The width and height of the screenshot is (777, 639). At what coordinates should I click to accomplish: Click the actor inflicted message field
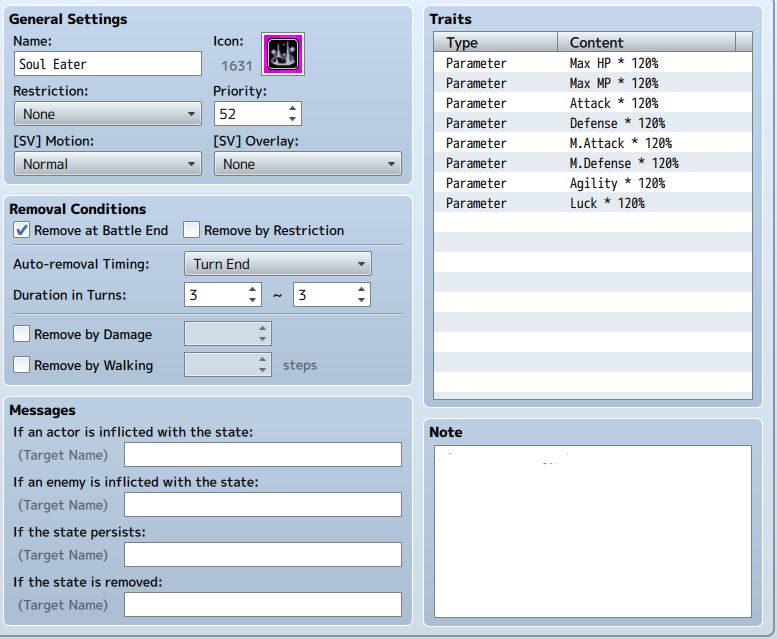coord(263,455)
